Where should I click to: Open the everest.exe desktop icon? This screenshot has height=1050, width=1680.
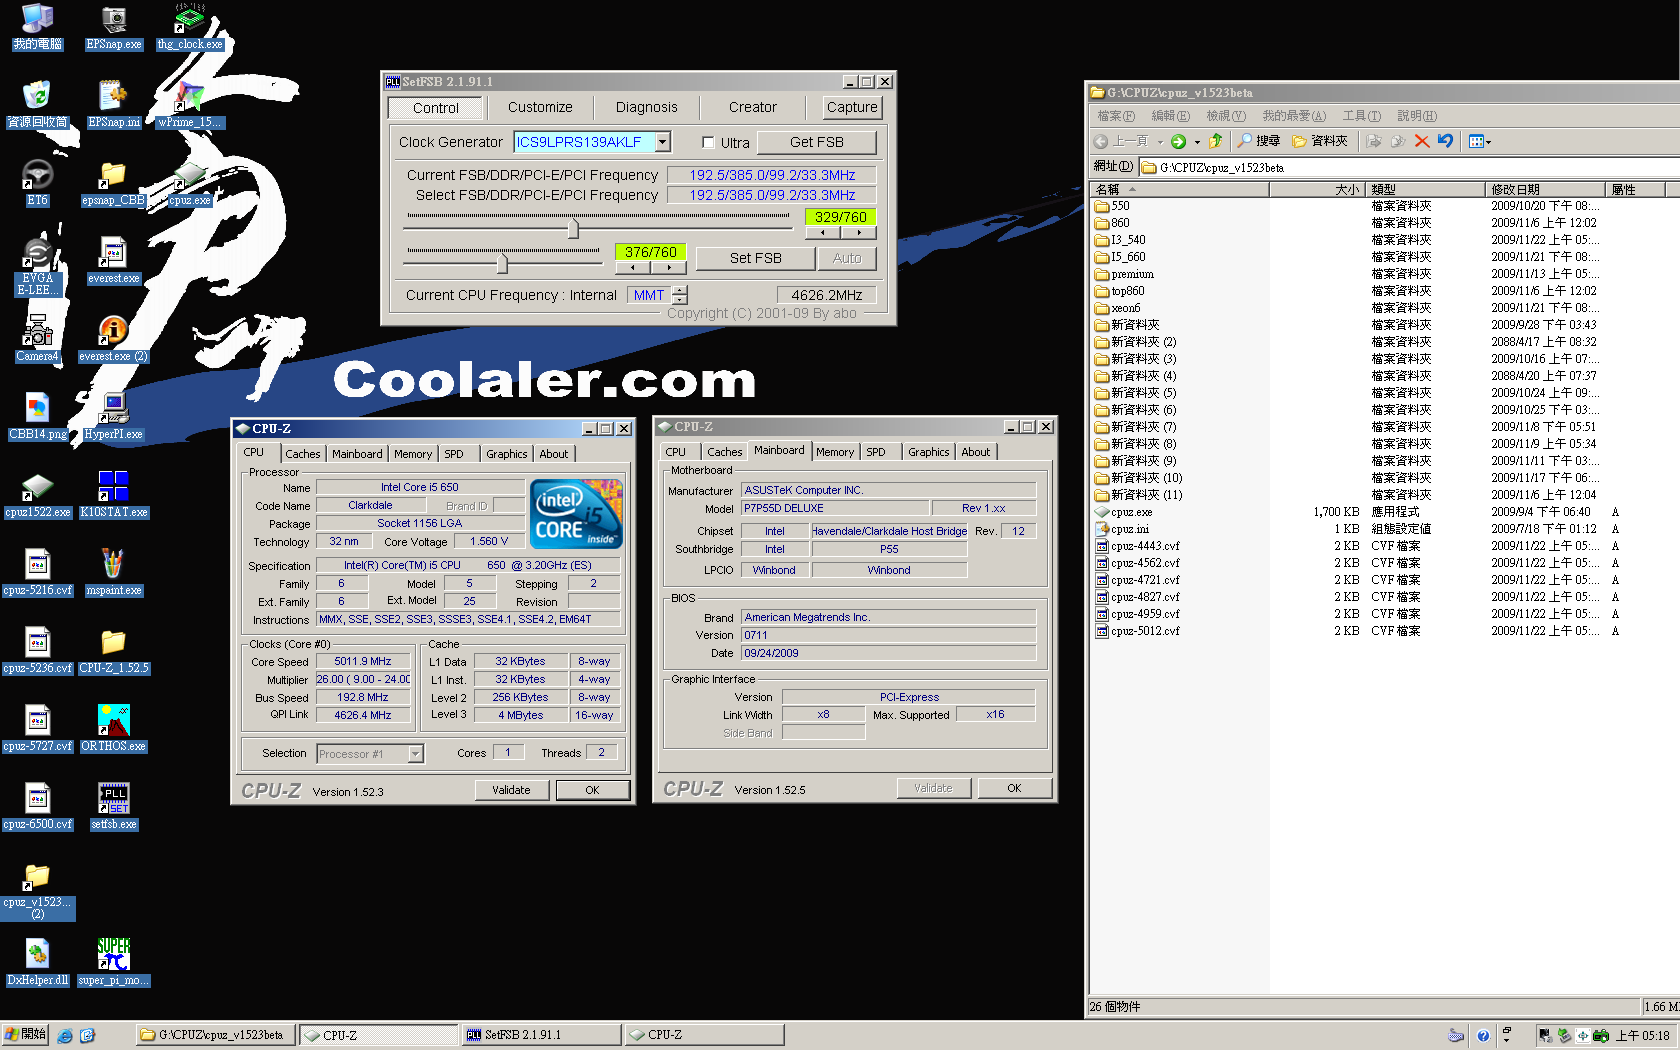coord(113,261)
